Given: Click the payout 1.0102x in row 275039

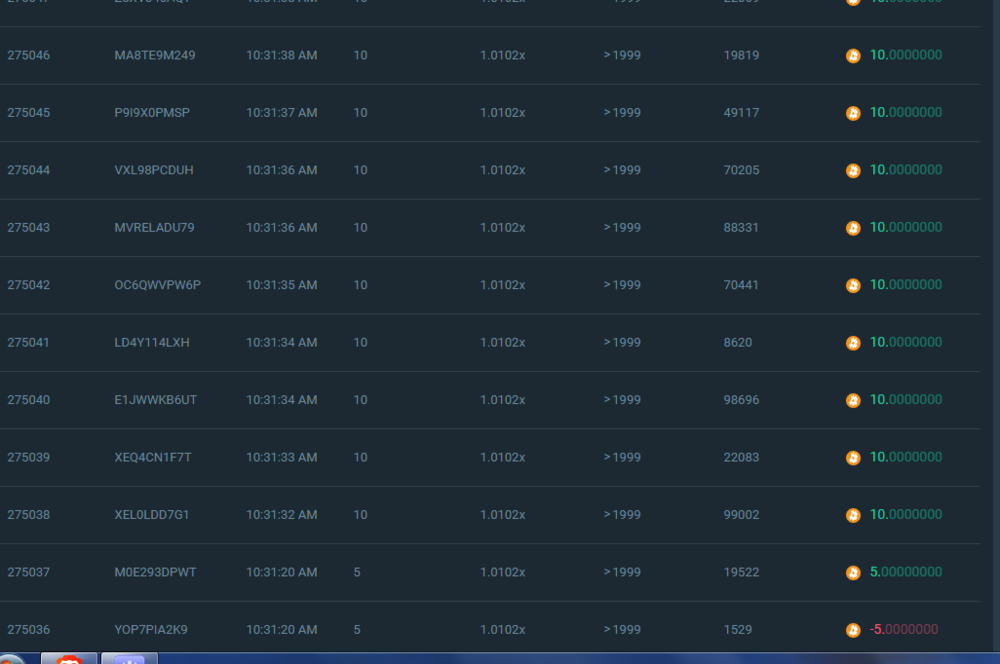Looking at the screenshot, I should [502, 457].
